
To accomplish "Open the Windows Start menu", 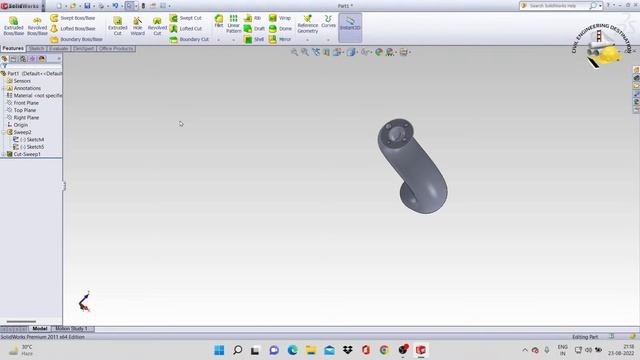I will [219, 350].
